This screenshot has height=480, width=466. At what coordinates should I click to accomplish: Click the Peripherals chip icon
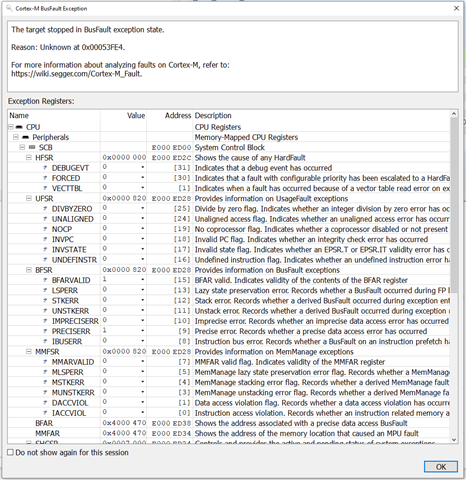[x=26, y=137]
